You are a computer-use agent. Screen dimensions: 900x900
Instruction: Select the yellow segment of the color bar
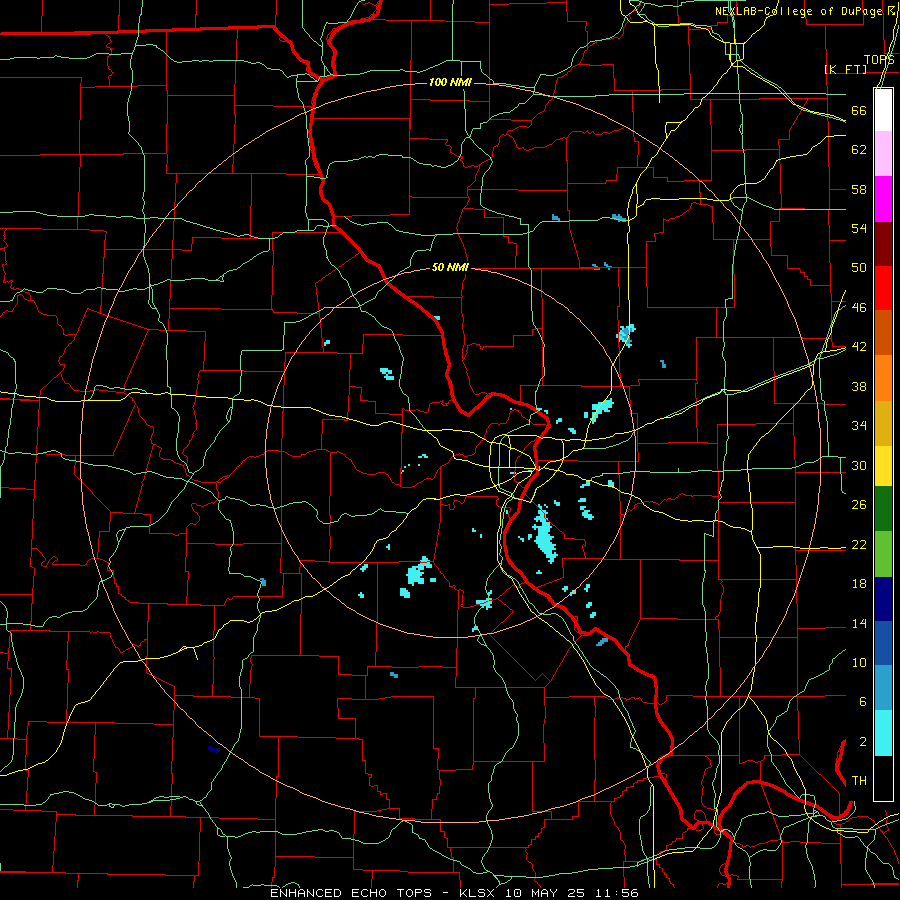(883, 465)
